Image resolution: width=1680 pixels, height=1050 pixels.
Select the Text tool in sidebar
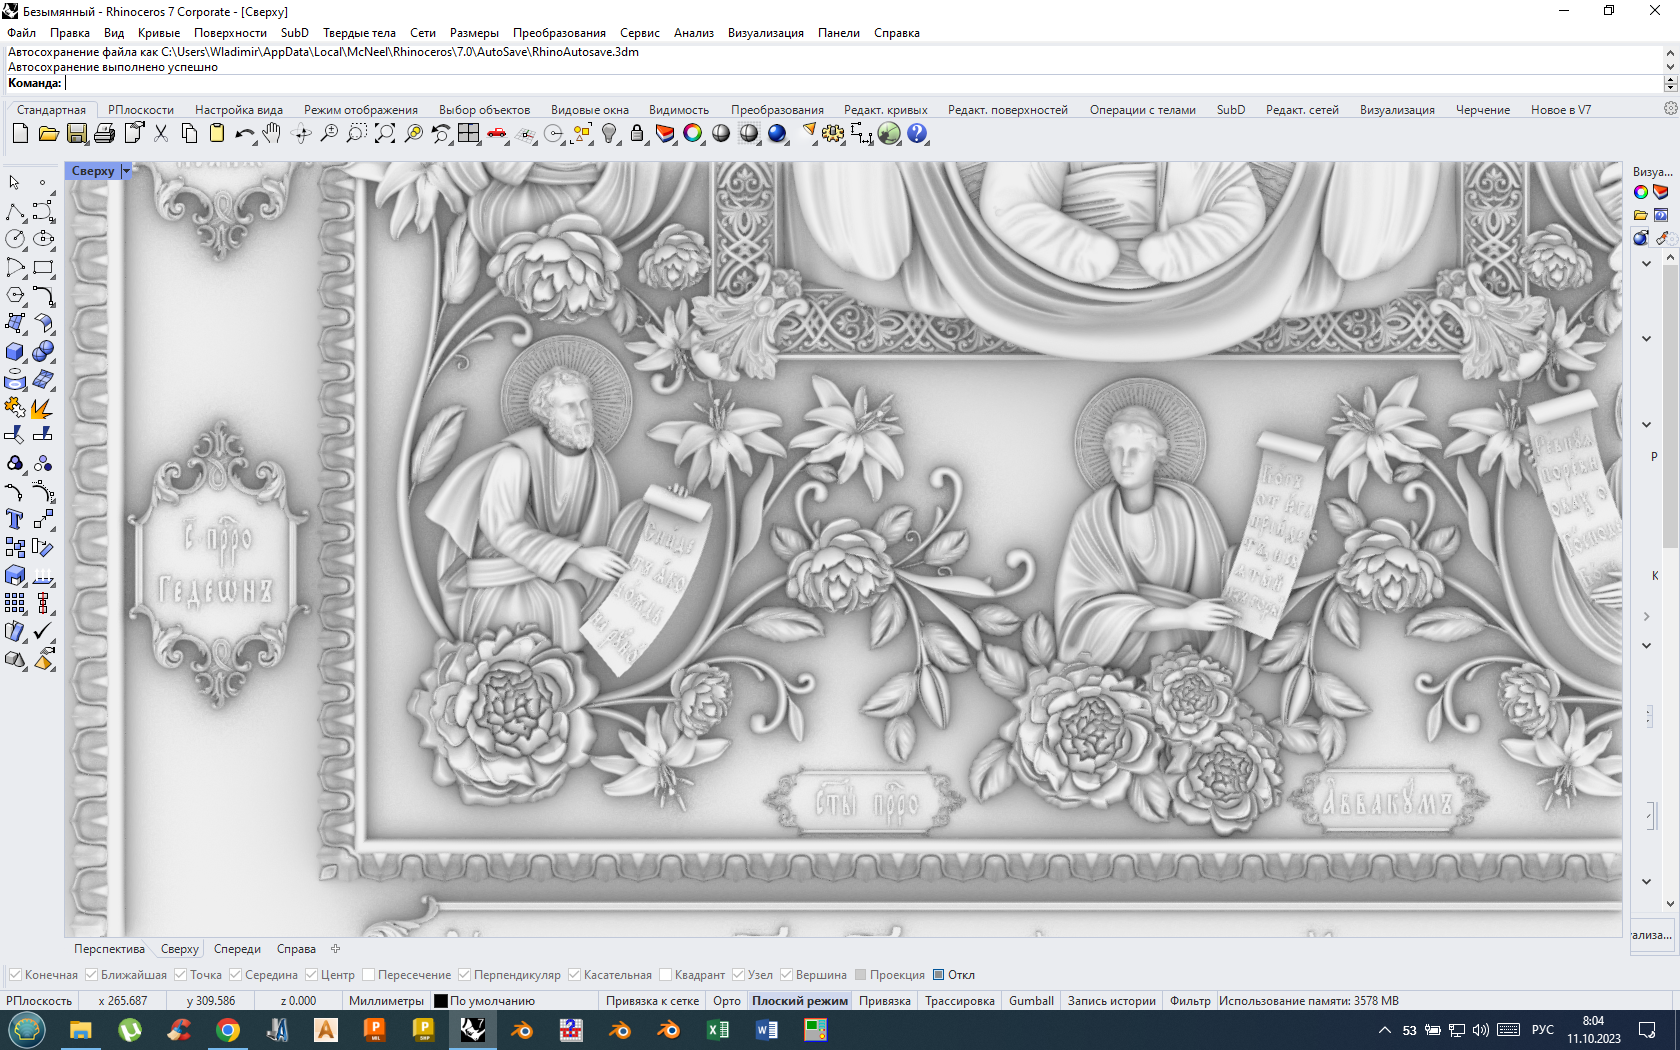point(15,520)
